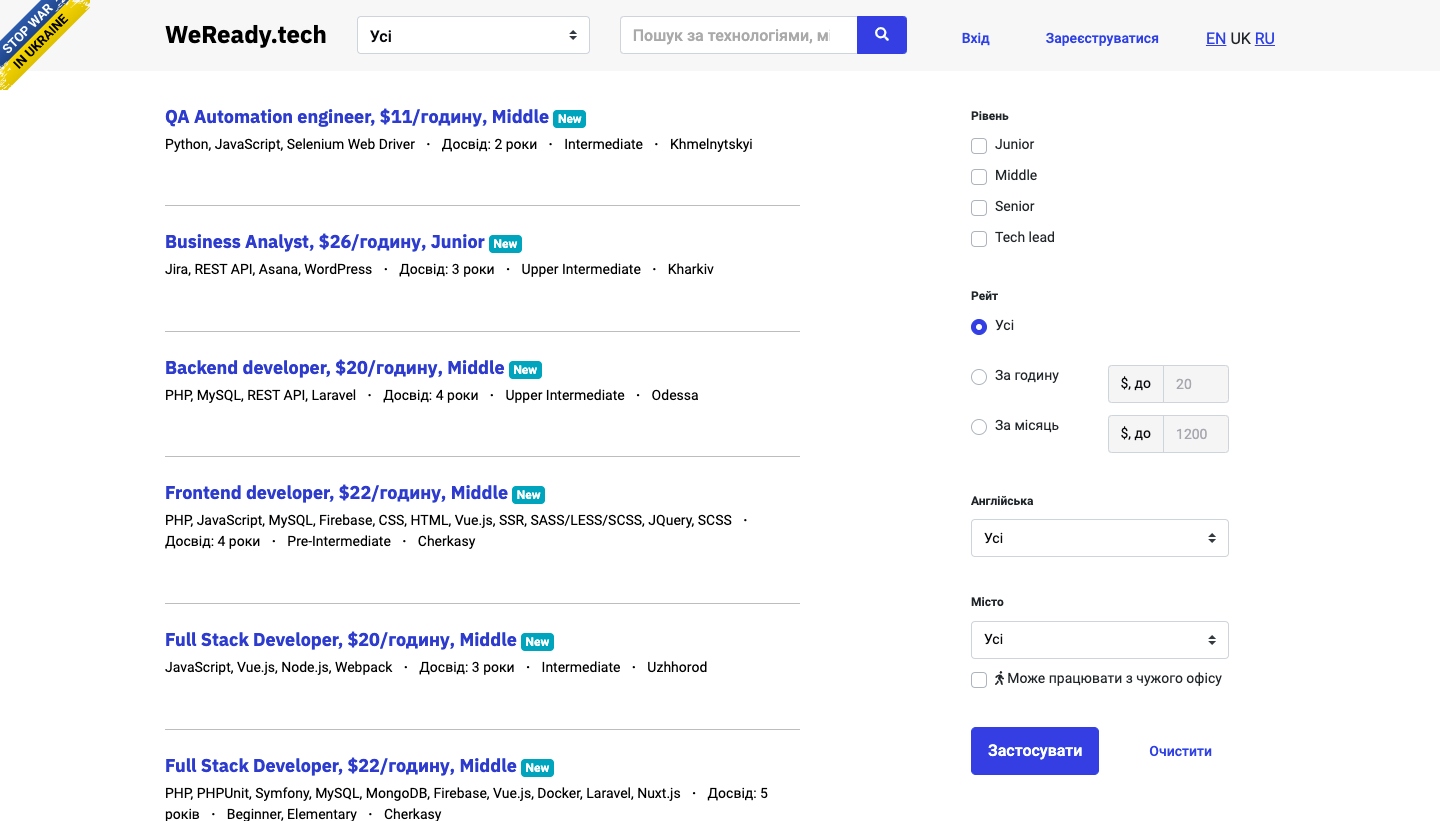Click New badge on Frontend developer listing

point(528,495)
